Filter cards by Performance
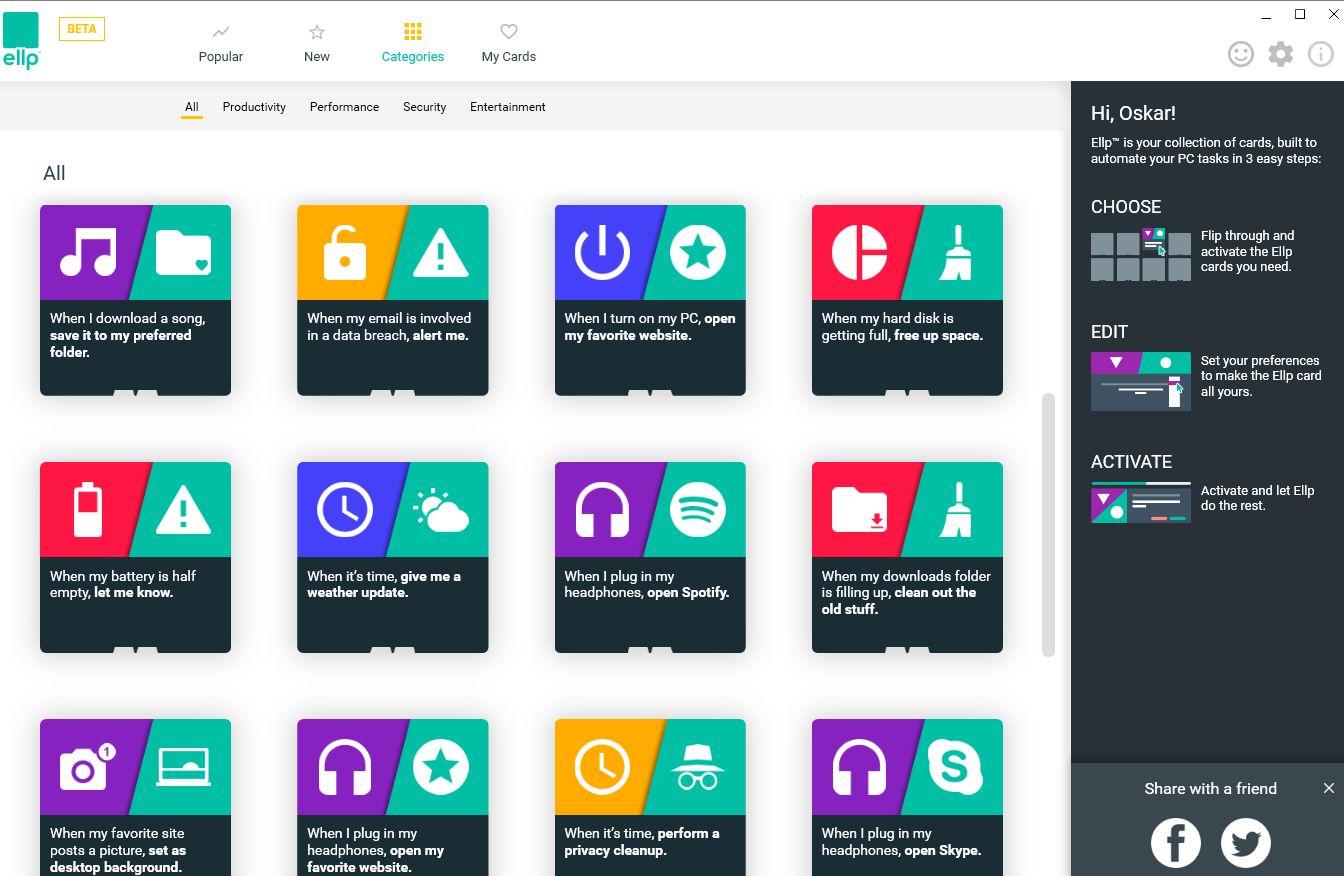Viewport: 1344px width, 876px height. 344,107
